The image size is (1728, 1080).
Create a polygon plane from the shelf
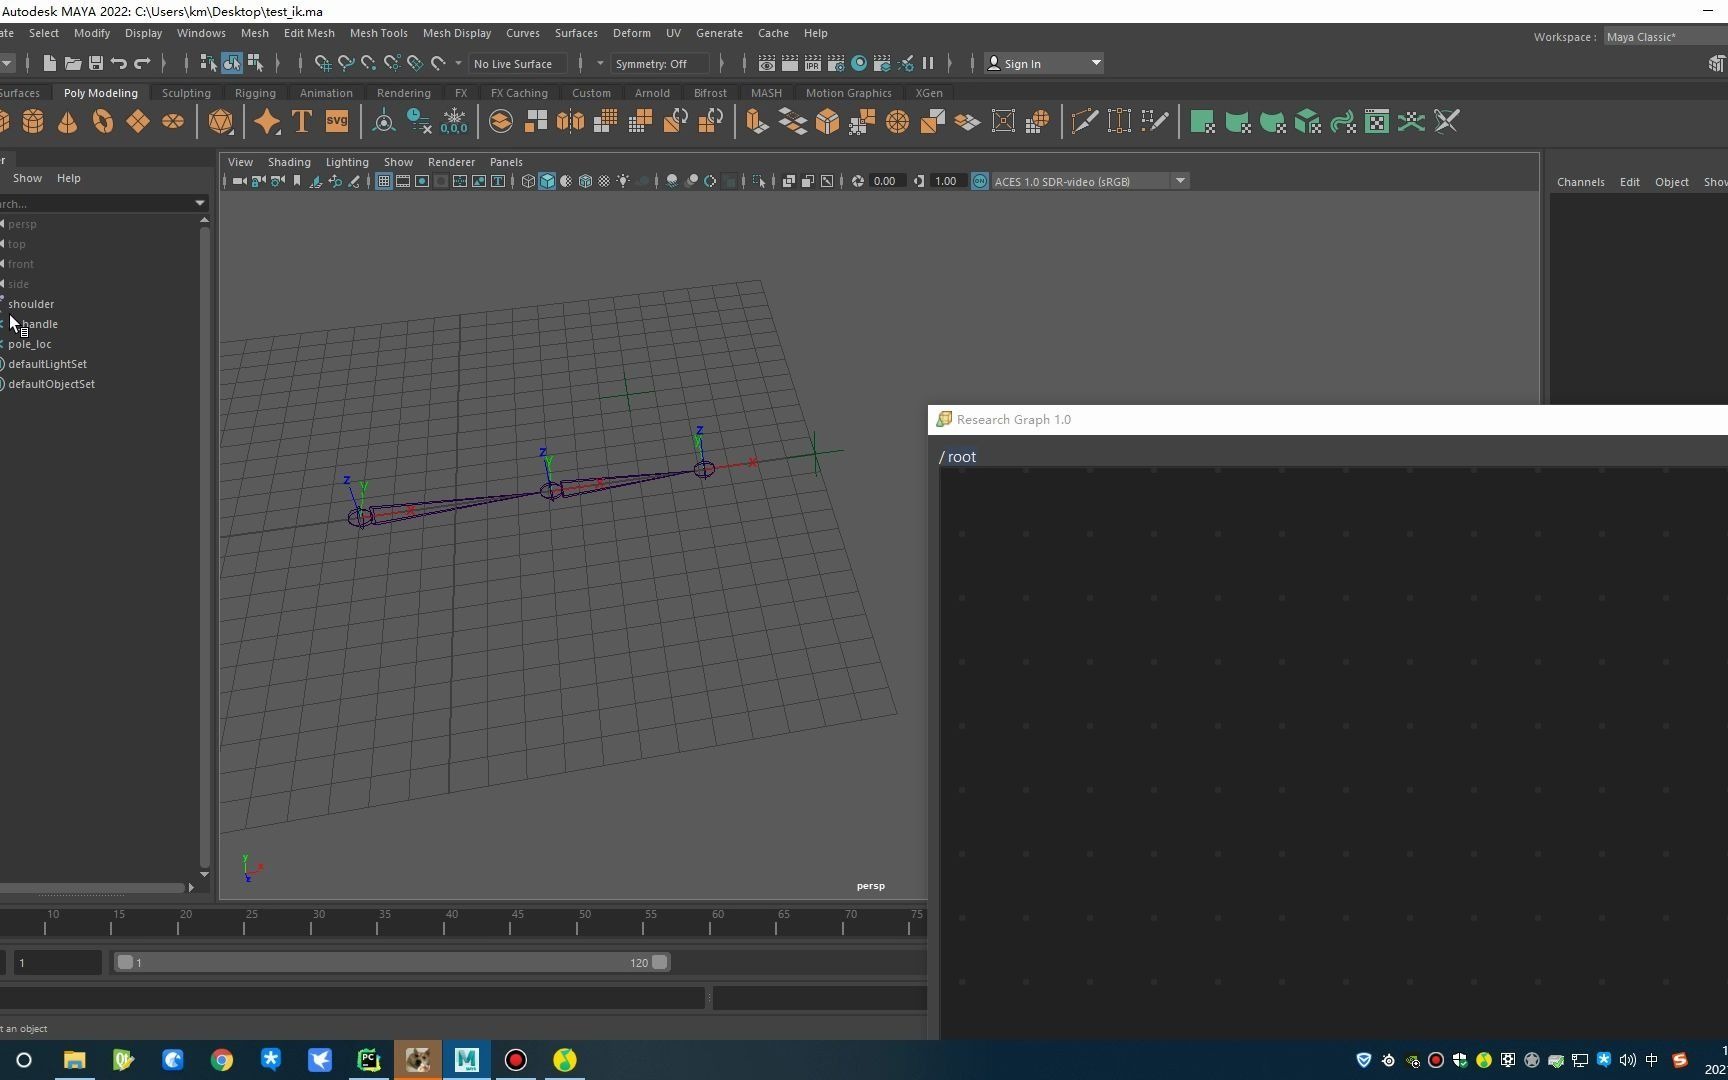[x=137, y=122]
